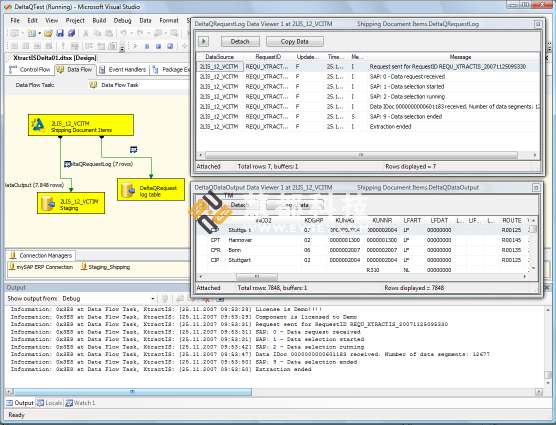Click the Cut scissors toolbar icon
This screenshot has width=556, height=425.
[x=86, y=34]
